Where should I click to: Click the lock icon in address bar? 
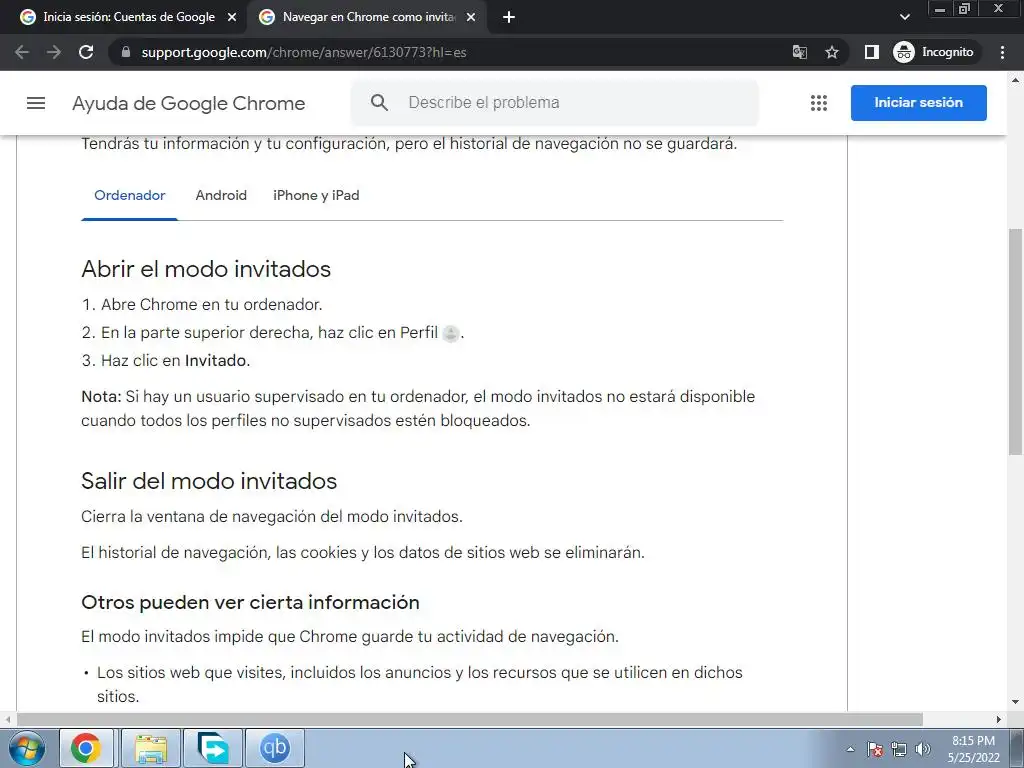point(126,52)
